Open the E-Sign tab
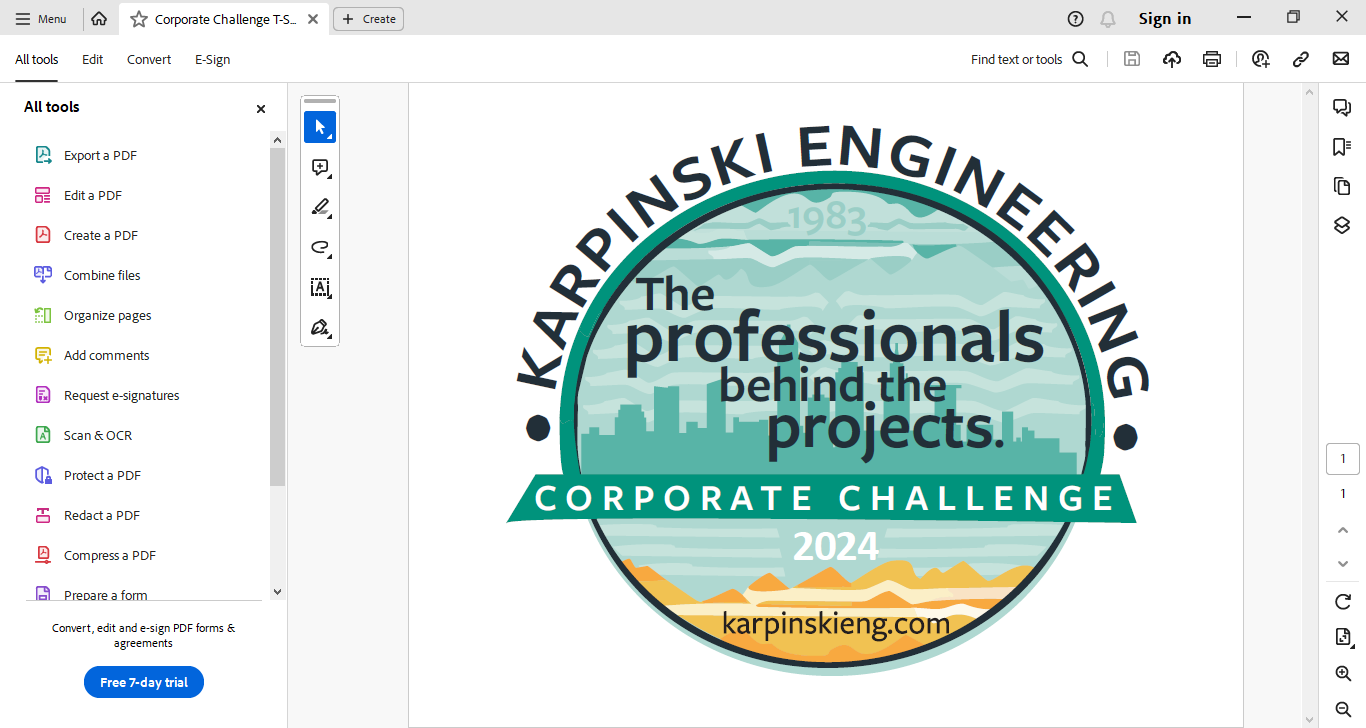 tap(212, 59)
